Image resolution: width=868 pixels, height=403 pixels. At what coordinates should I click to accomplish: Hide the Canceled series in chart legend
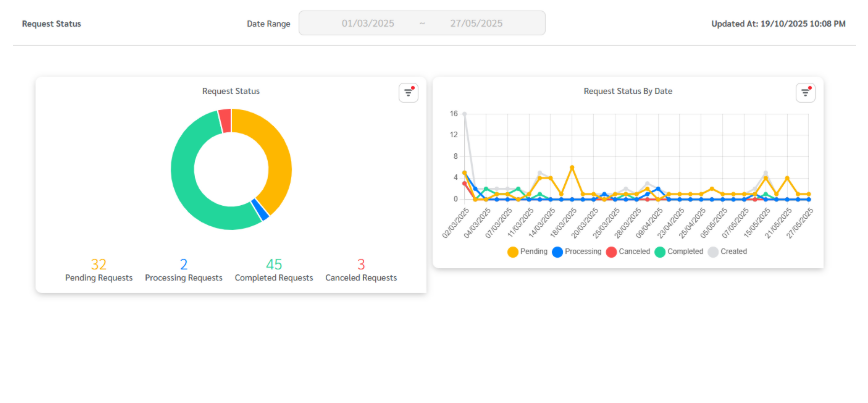click(629, 252)
